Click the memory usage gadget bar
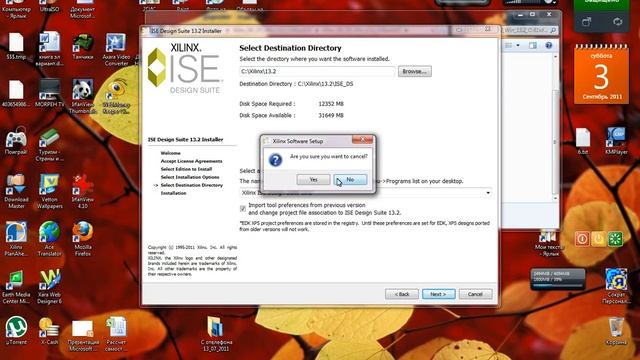The width and height of the screenshot is (640, 360). tap(558, 279)
